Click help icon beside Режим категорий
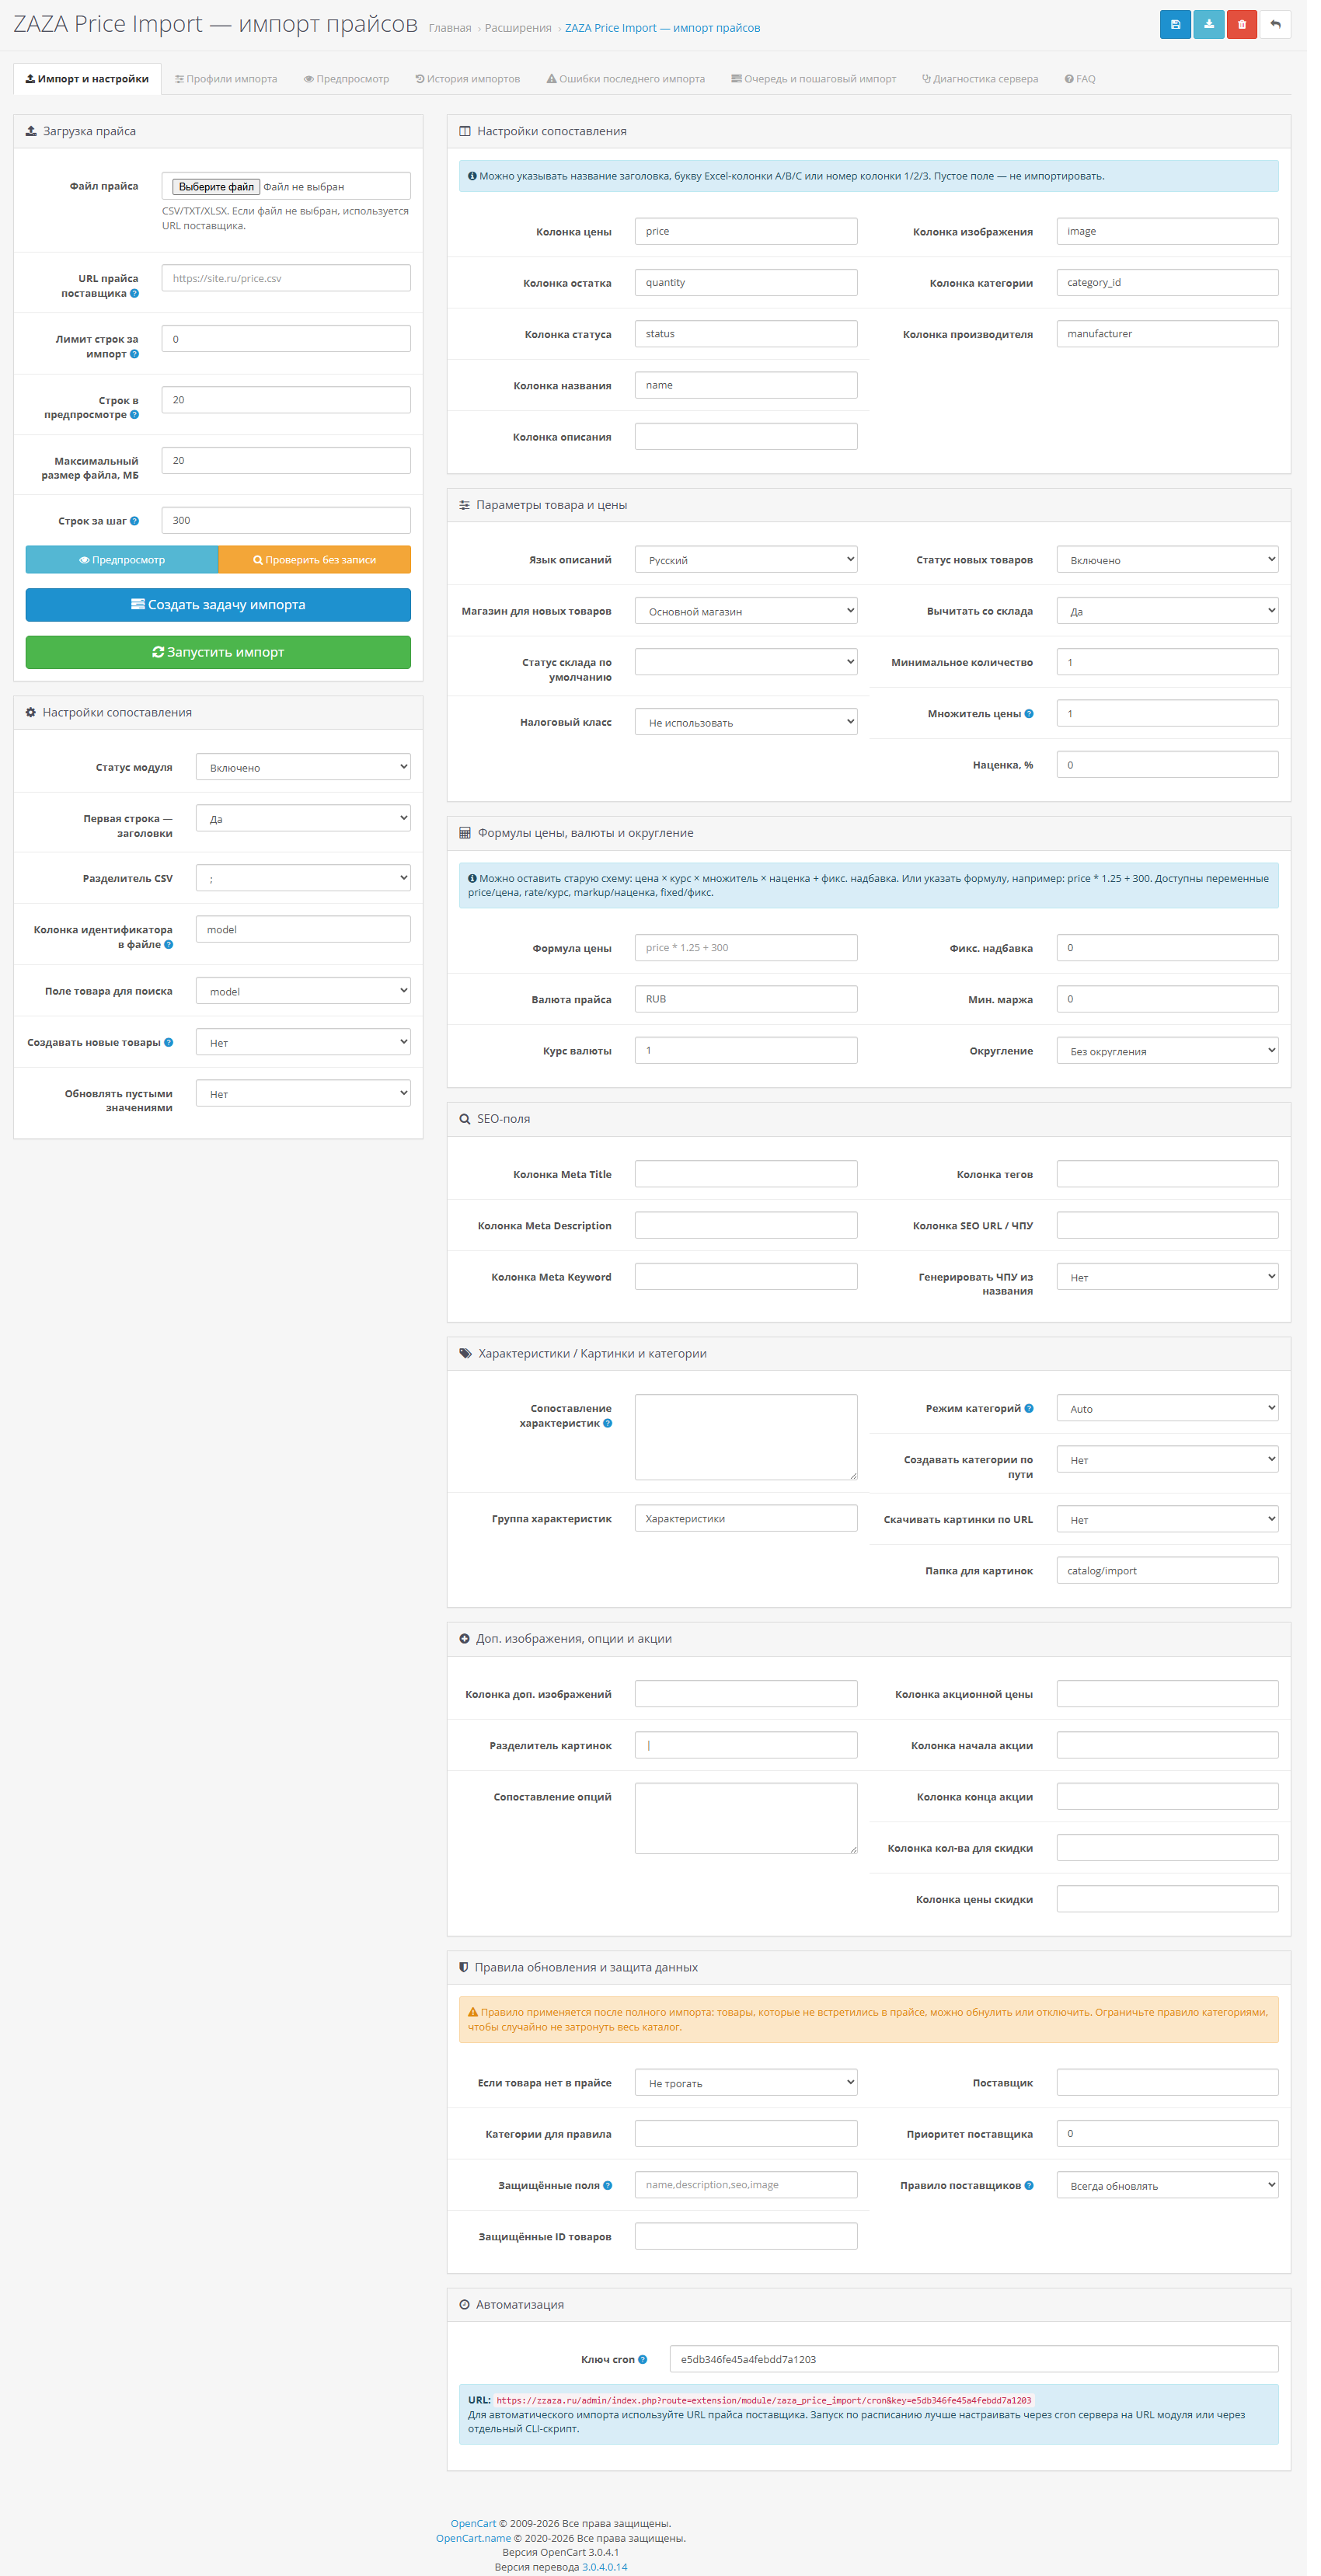 pos(1029,1408)
